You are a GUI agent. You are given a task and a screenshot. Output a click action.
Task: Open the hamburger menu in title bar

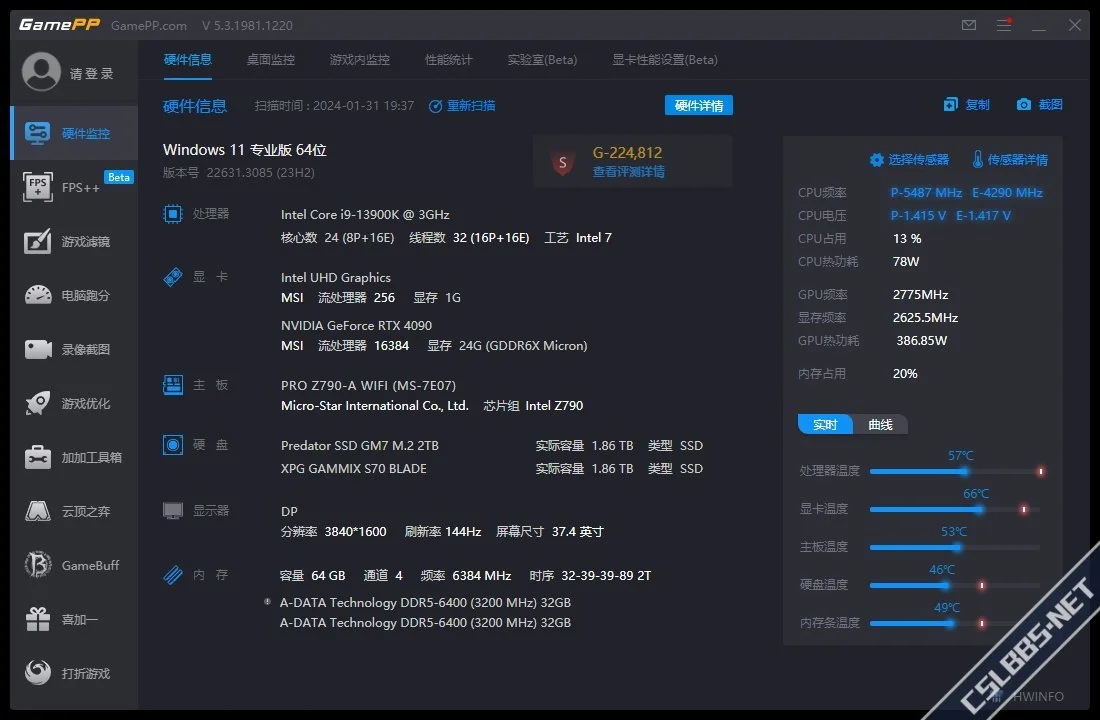[1004, 25]
